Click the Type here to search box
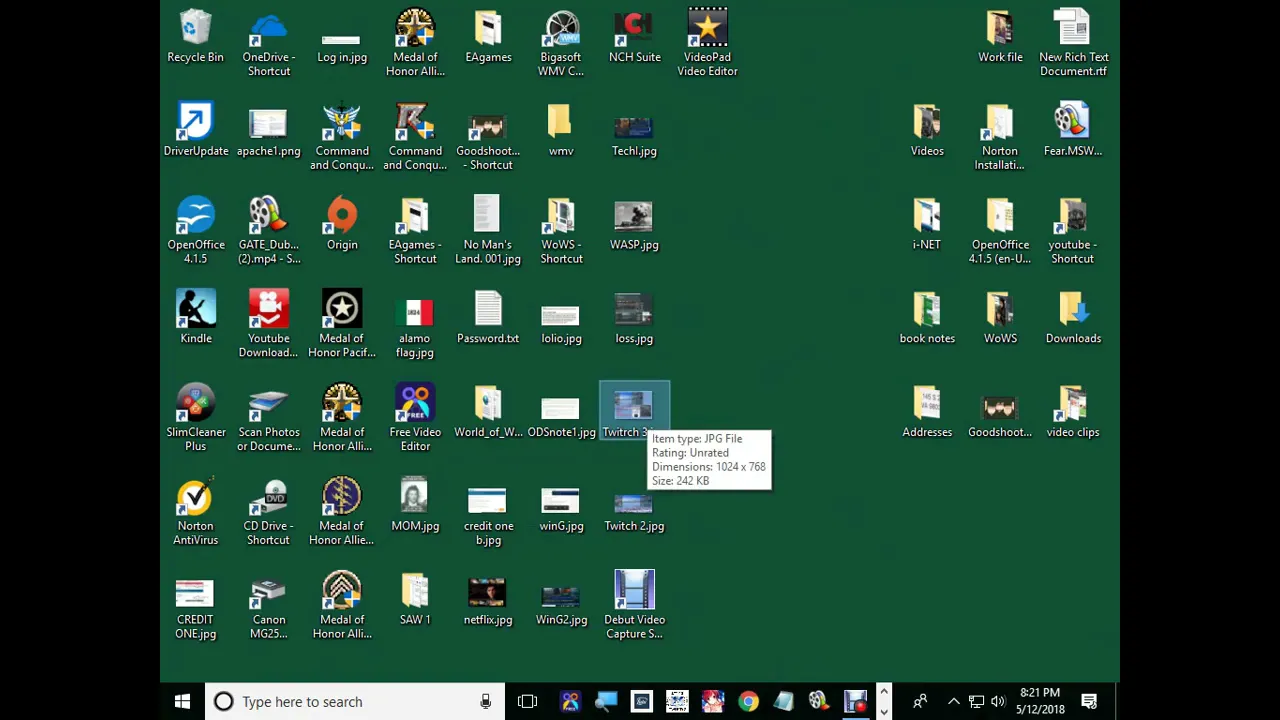1280x720 pixels. (354, 702)
